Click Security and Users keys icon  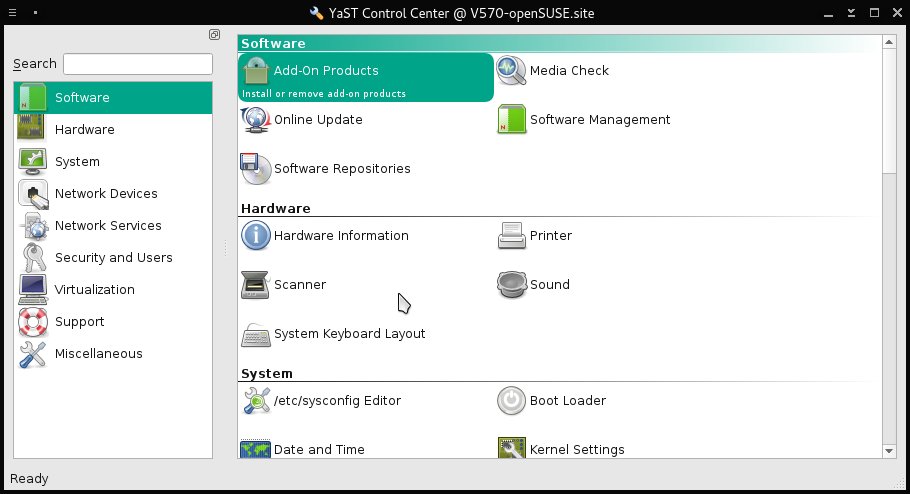34,258
